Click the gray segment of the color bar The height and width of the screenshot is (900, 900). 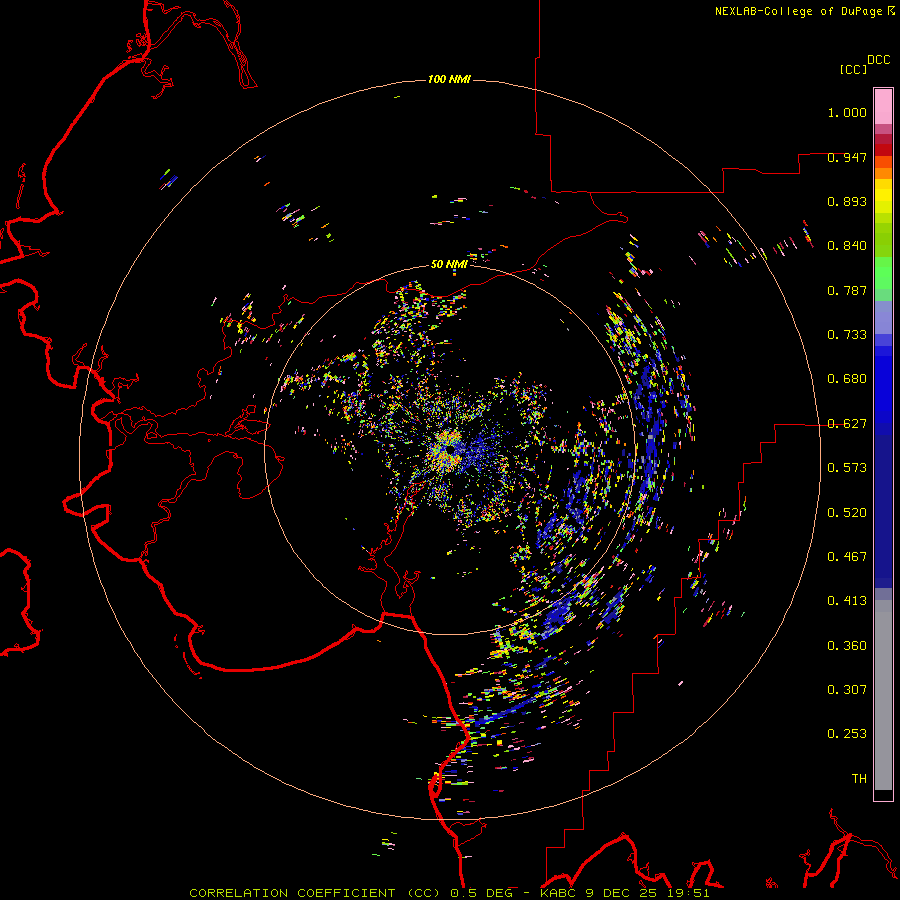tap(883, 695)
